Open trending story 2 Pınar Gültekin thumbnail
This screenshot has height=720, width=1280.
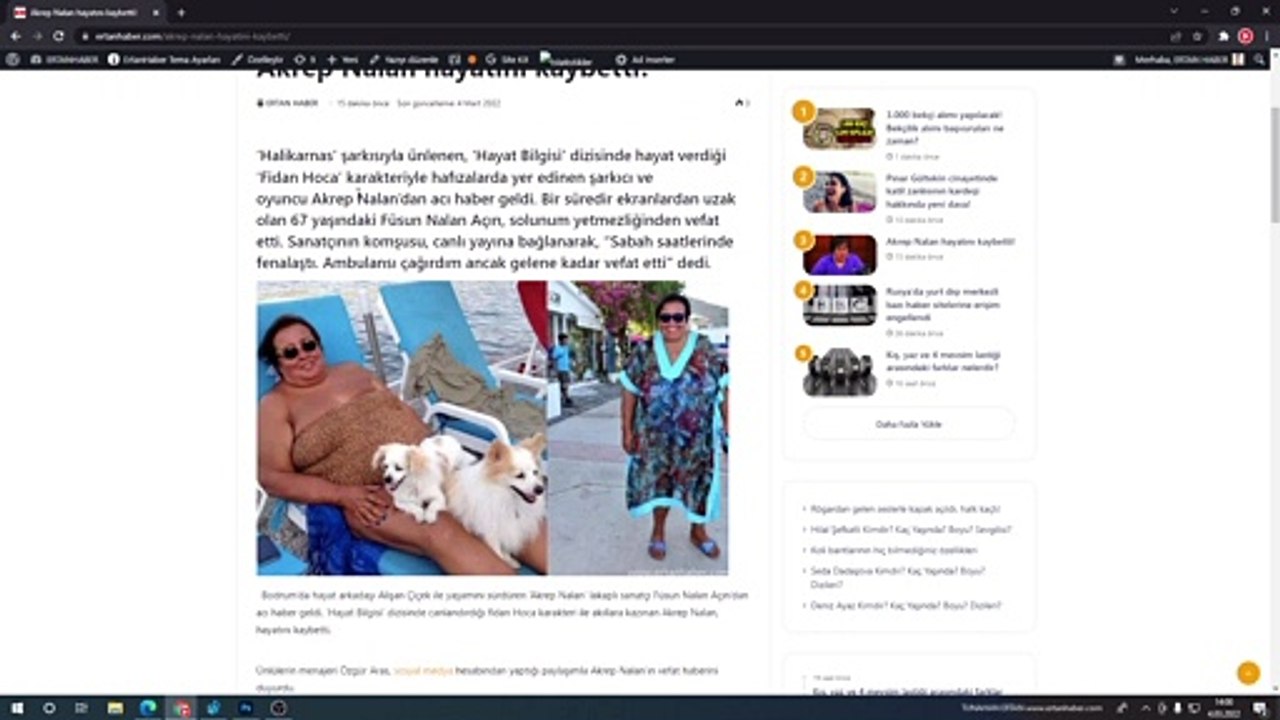[x=840, y=192]
